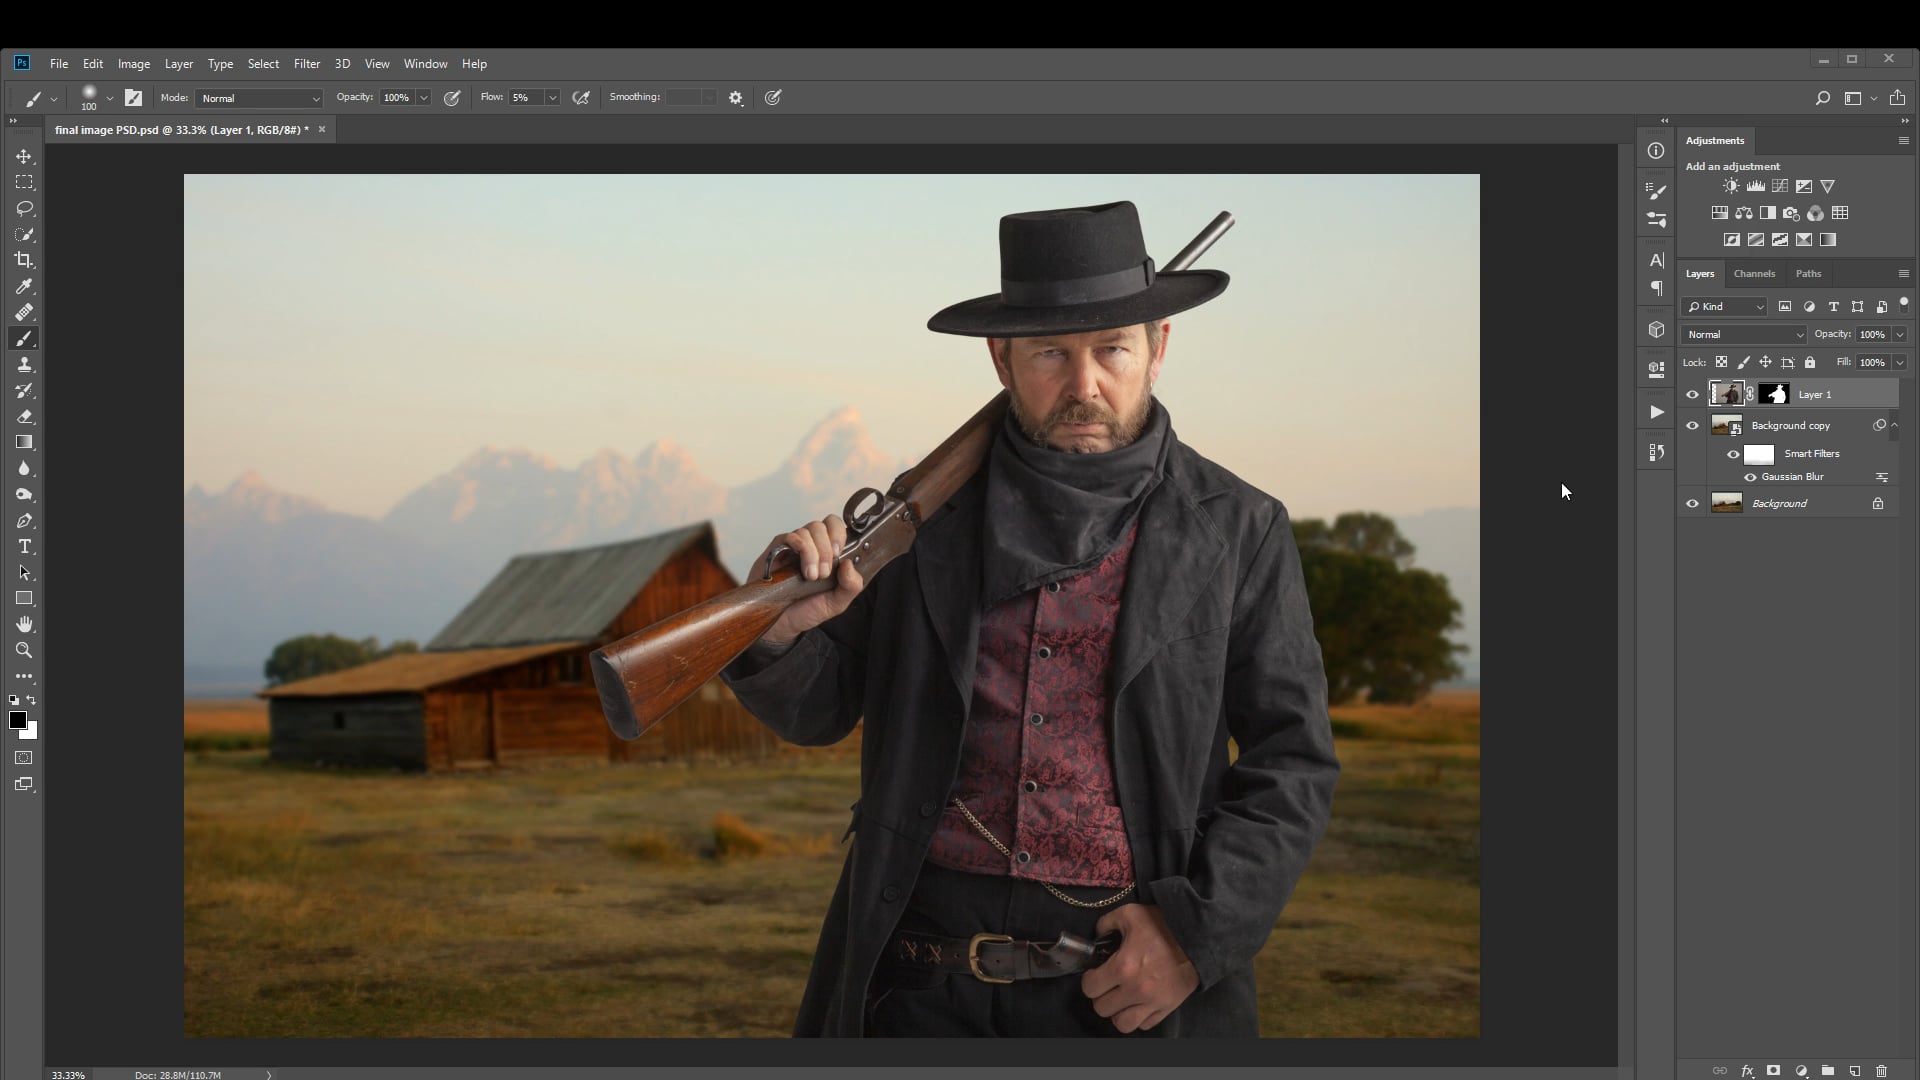Expand the layer Opacity dropdown
Screen dimensions: 1920x1080
[x=1899, y=334]
